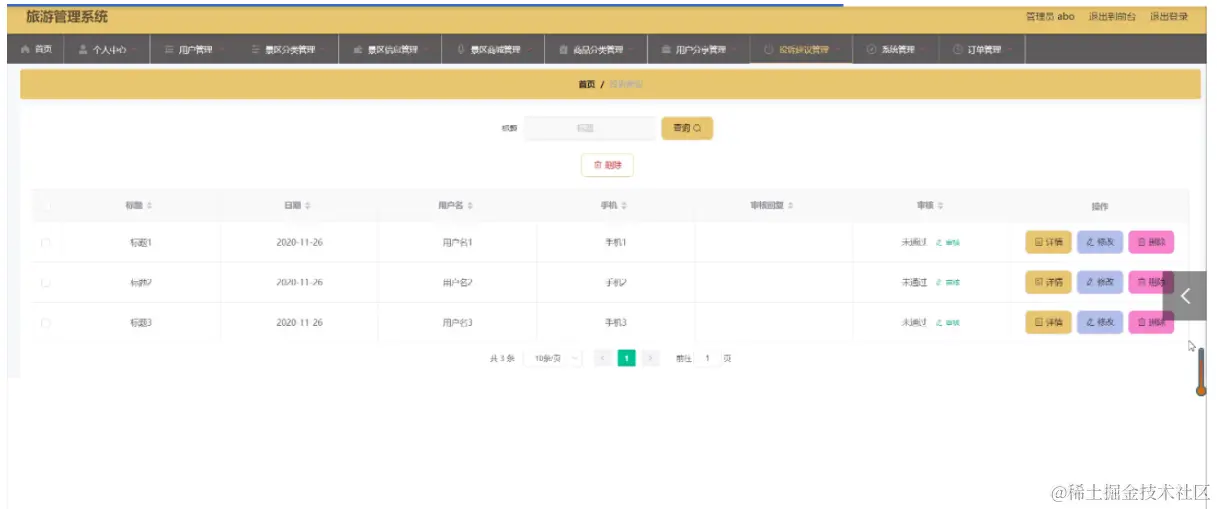Viewport: 1217px width, 509px height.
Task: Click the 查询 search button
Action: click(x=687, y=128)
